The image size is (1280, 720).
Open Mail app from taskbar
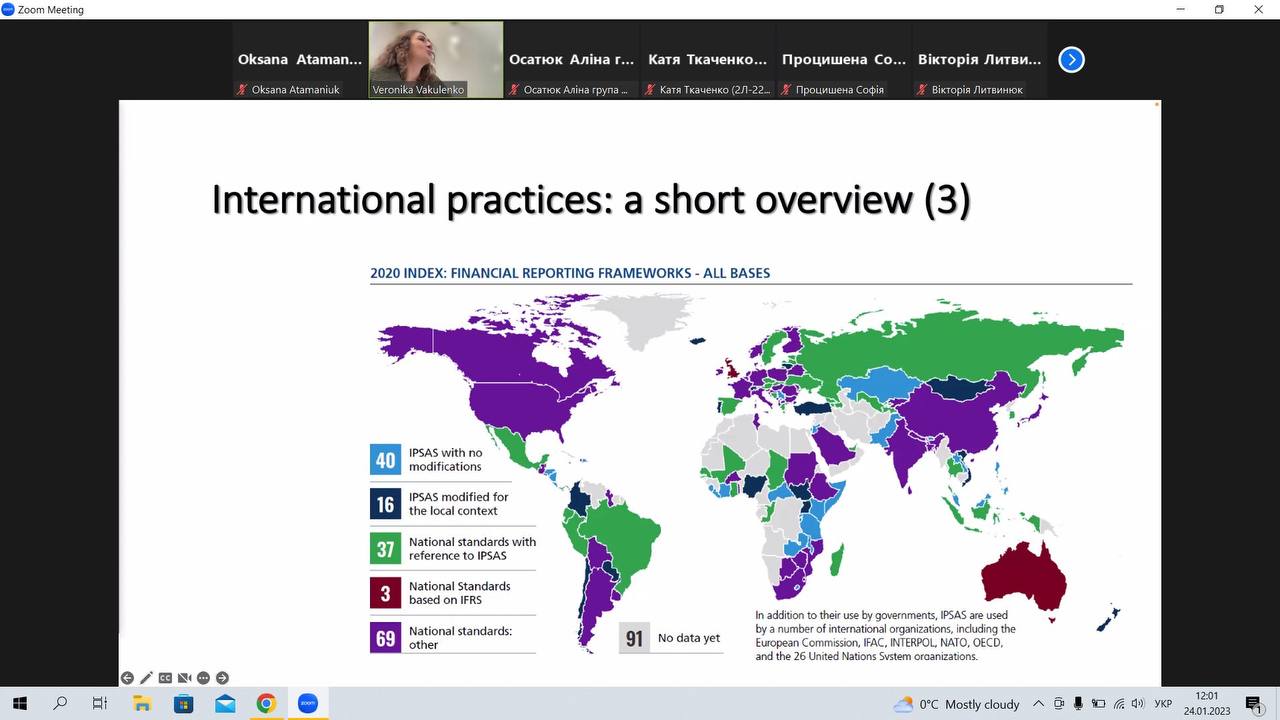225,704
